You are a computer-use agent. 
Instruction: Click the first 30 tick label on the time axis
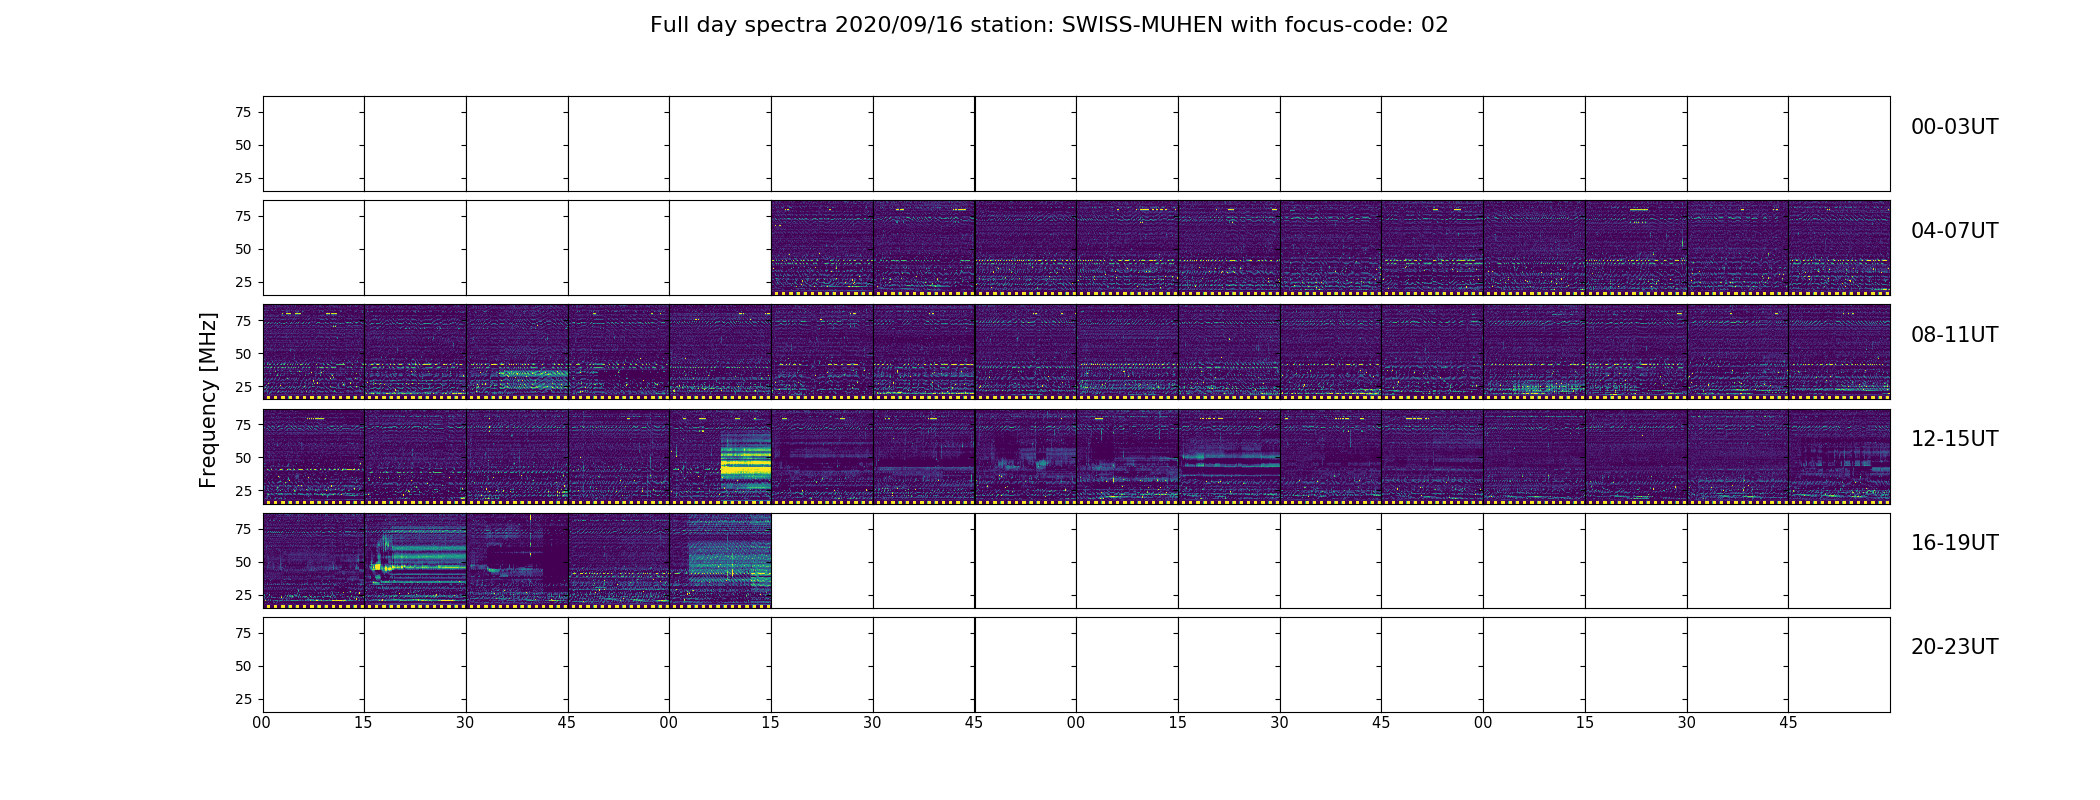click(x=465, y=722)
